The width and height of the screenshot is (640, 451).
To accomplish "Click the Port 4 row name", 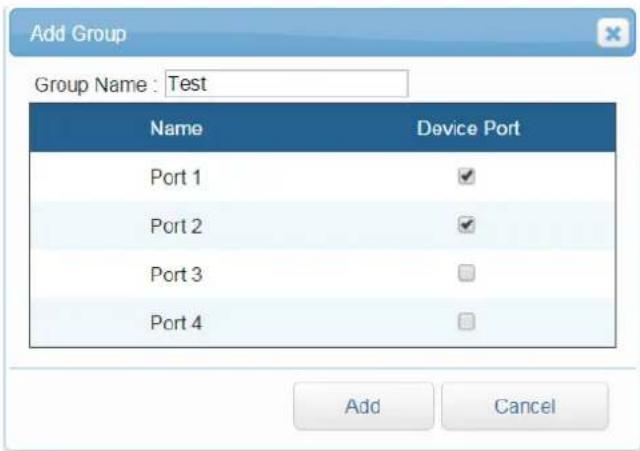I will 176,322.
